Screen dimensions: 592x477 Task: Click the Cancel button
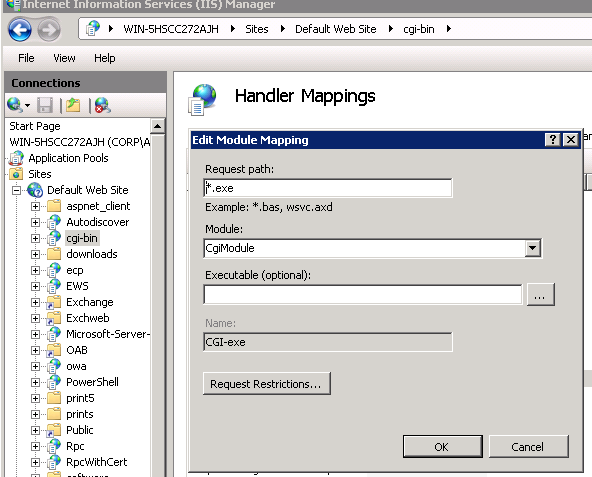point(528,446)
